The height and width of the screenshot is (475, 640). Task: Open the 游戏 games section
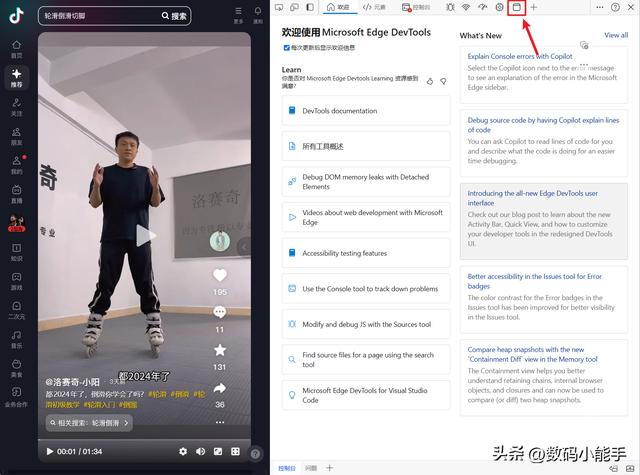[x=16, y=282]
